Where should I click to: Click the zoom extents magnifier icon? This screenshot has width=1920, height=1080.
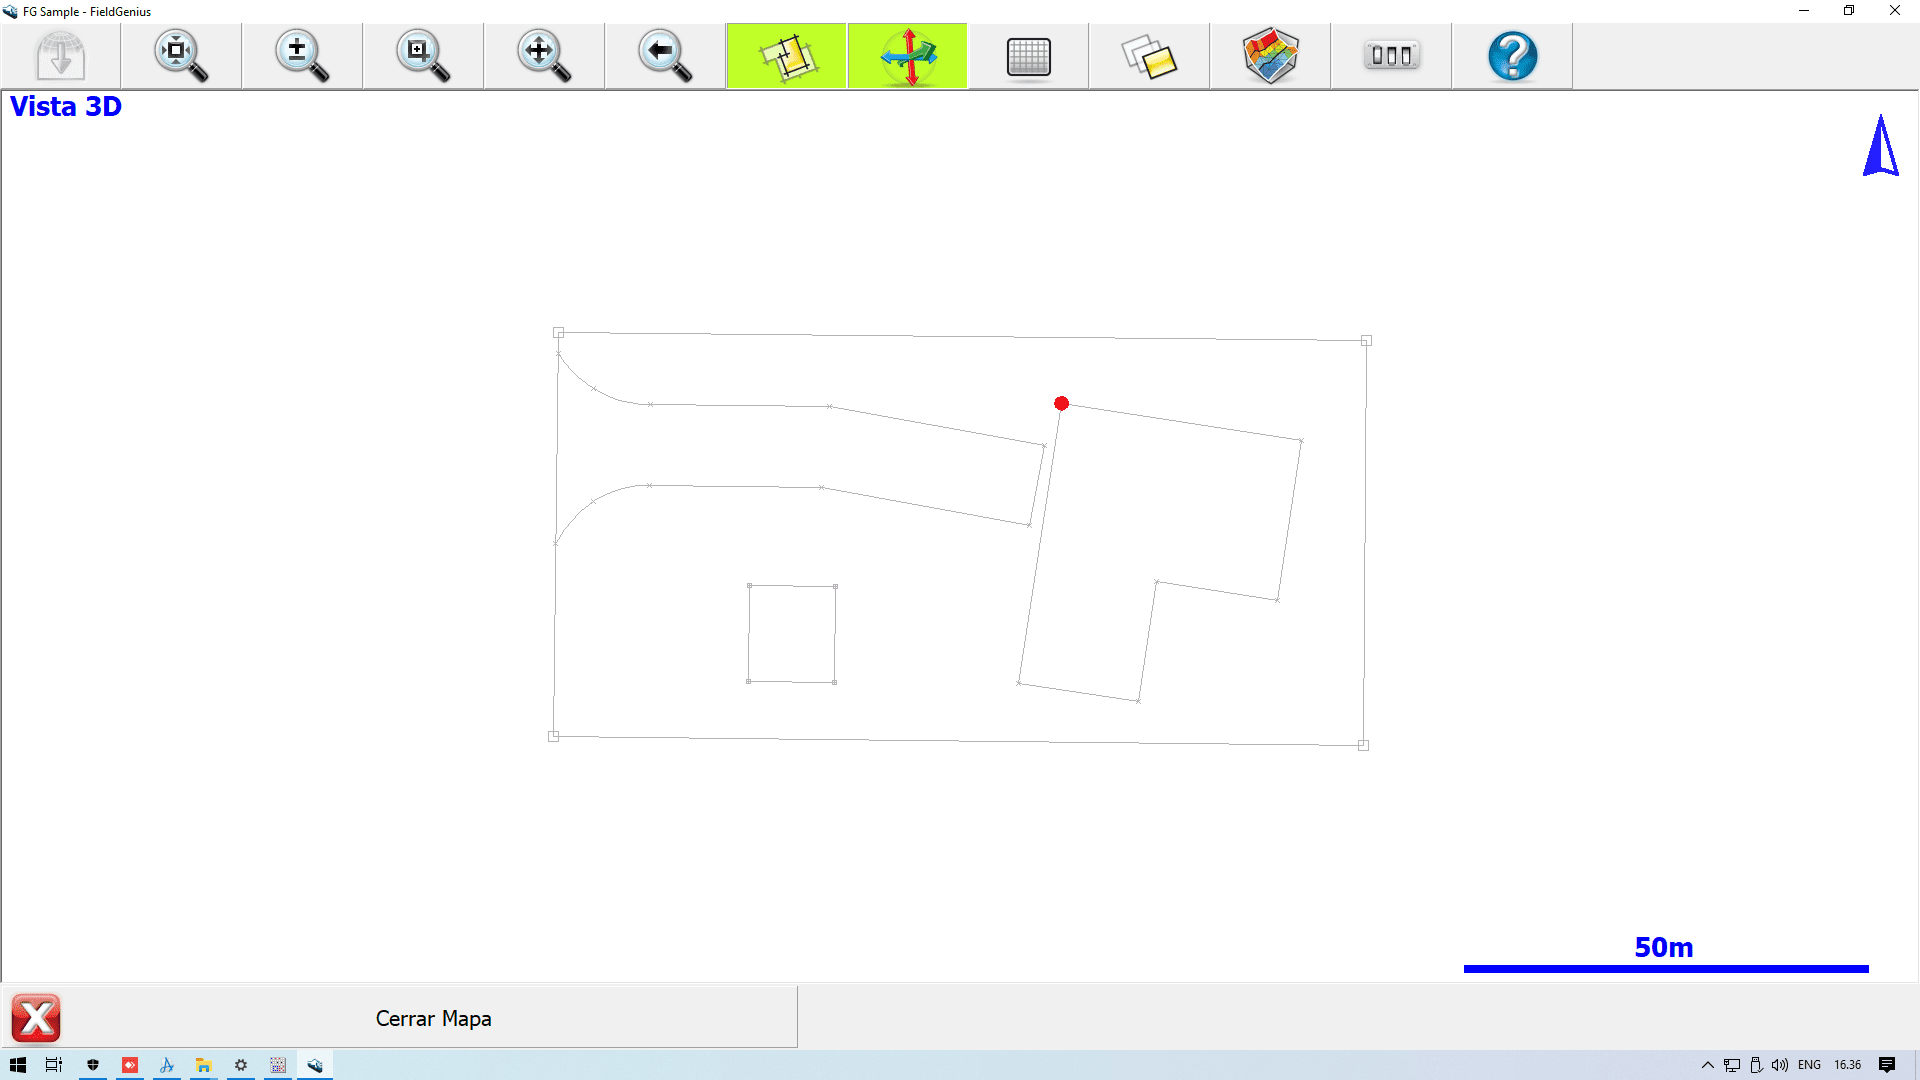point(181,56)
